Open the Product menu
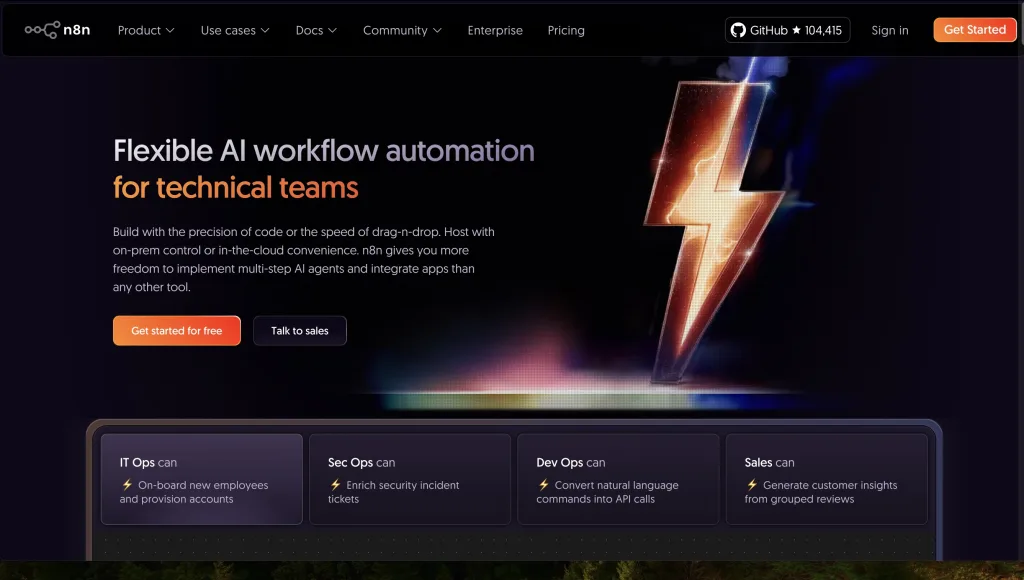 tap(146, 30)
